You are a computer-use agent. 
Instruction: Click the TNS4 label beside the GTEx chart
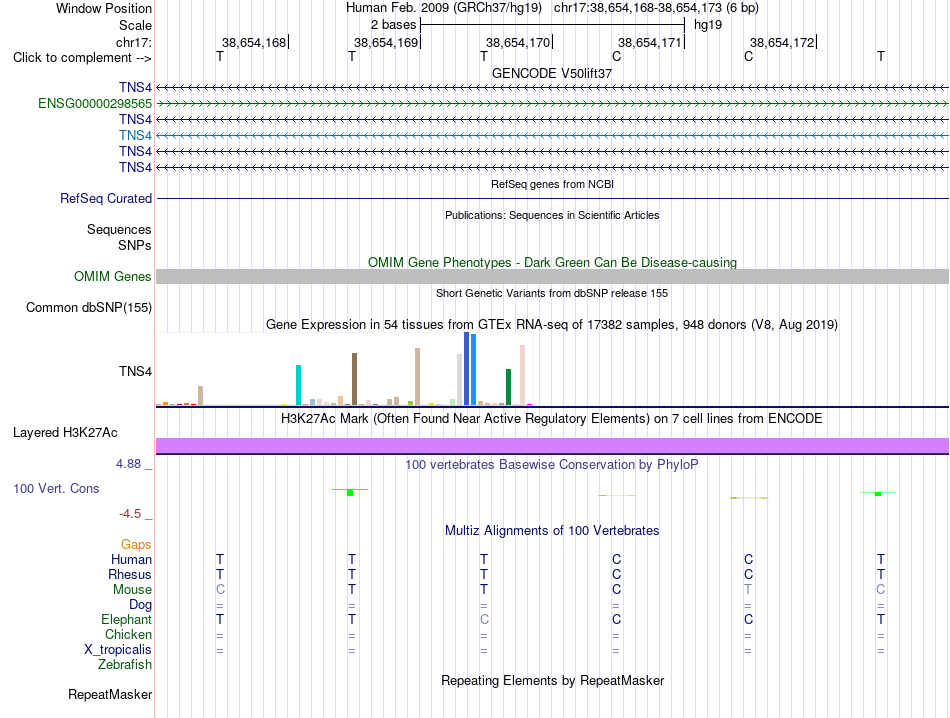[x=135, y=371]
